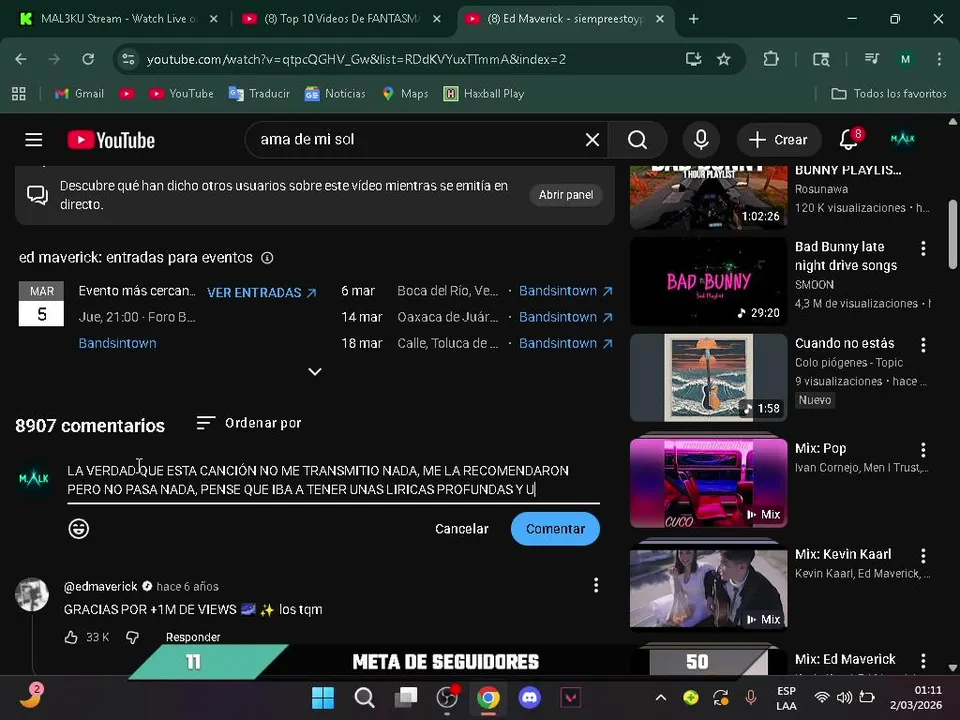Click Abrir panel for live chat
The height and width of the screenshot is (720, 960).
(566, 195)
